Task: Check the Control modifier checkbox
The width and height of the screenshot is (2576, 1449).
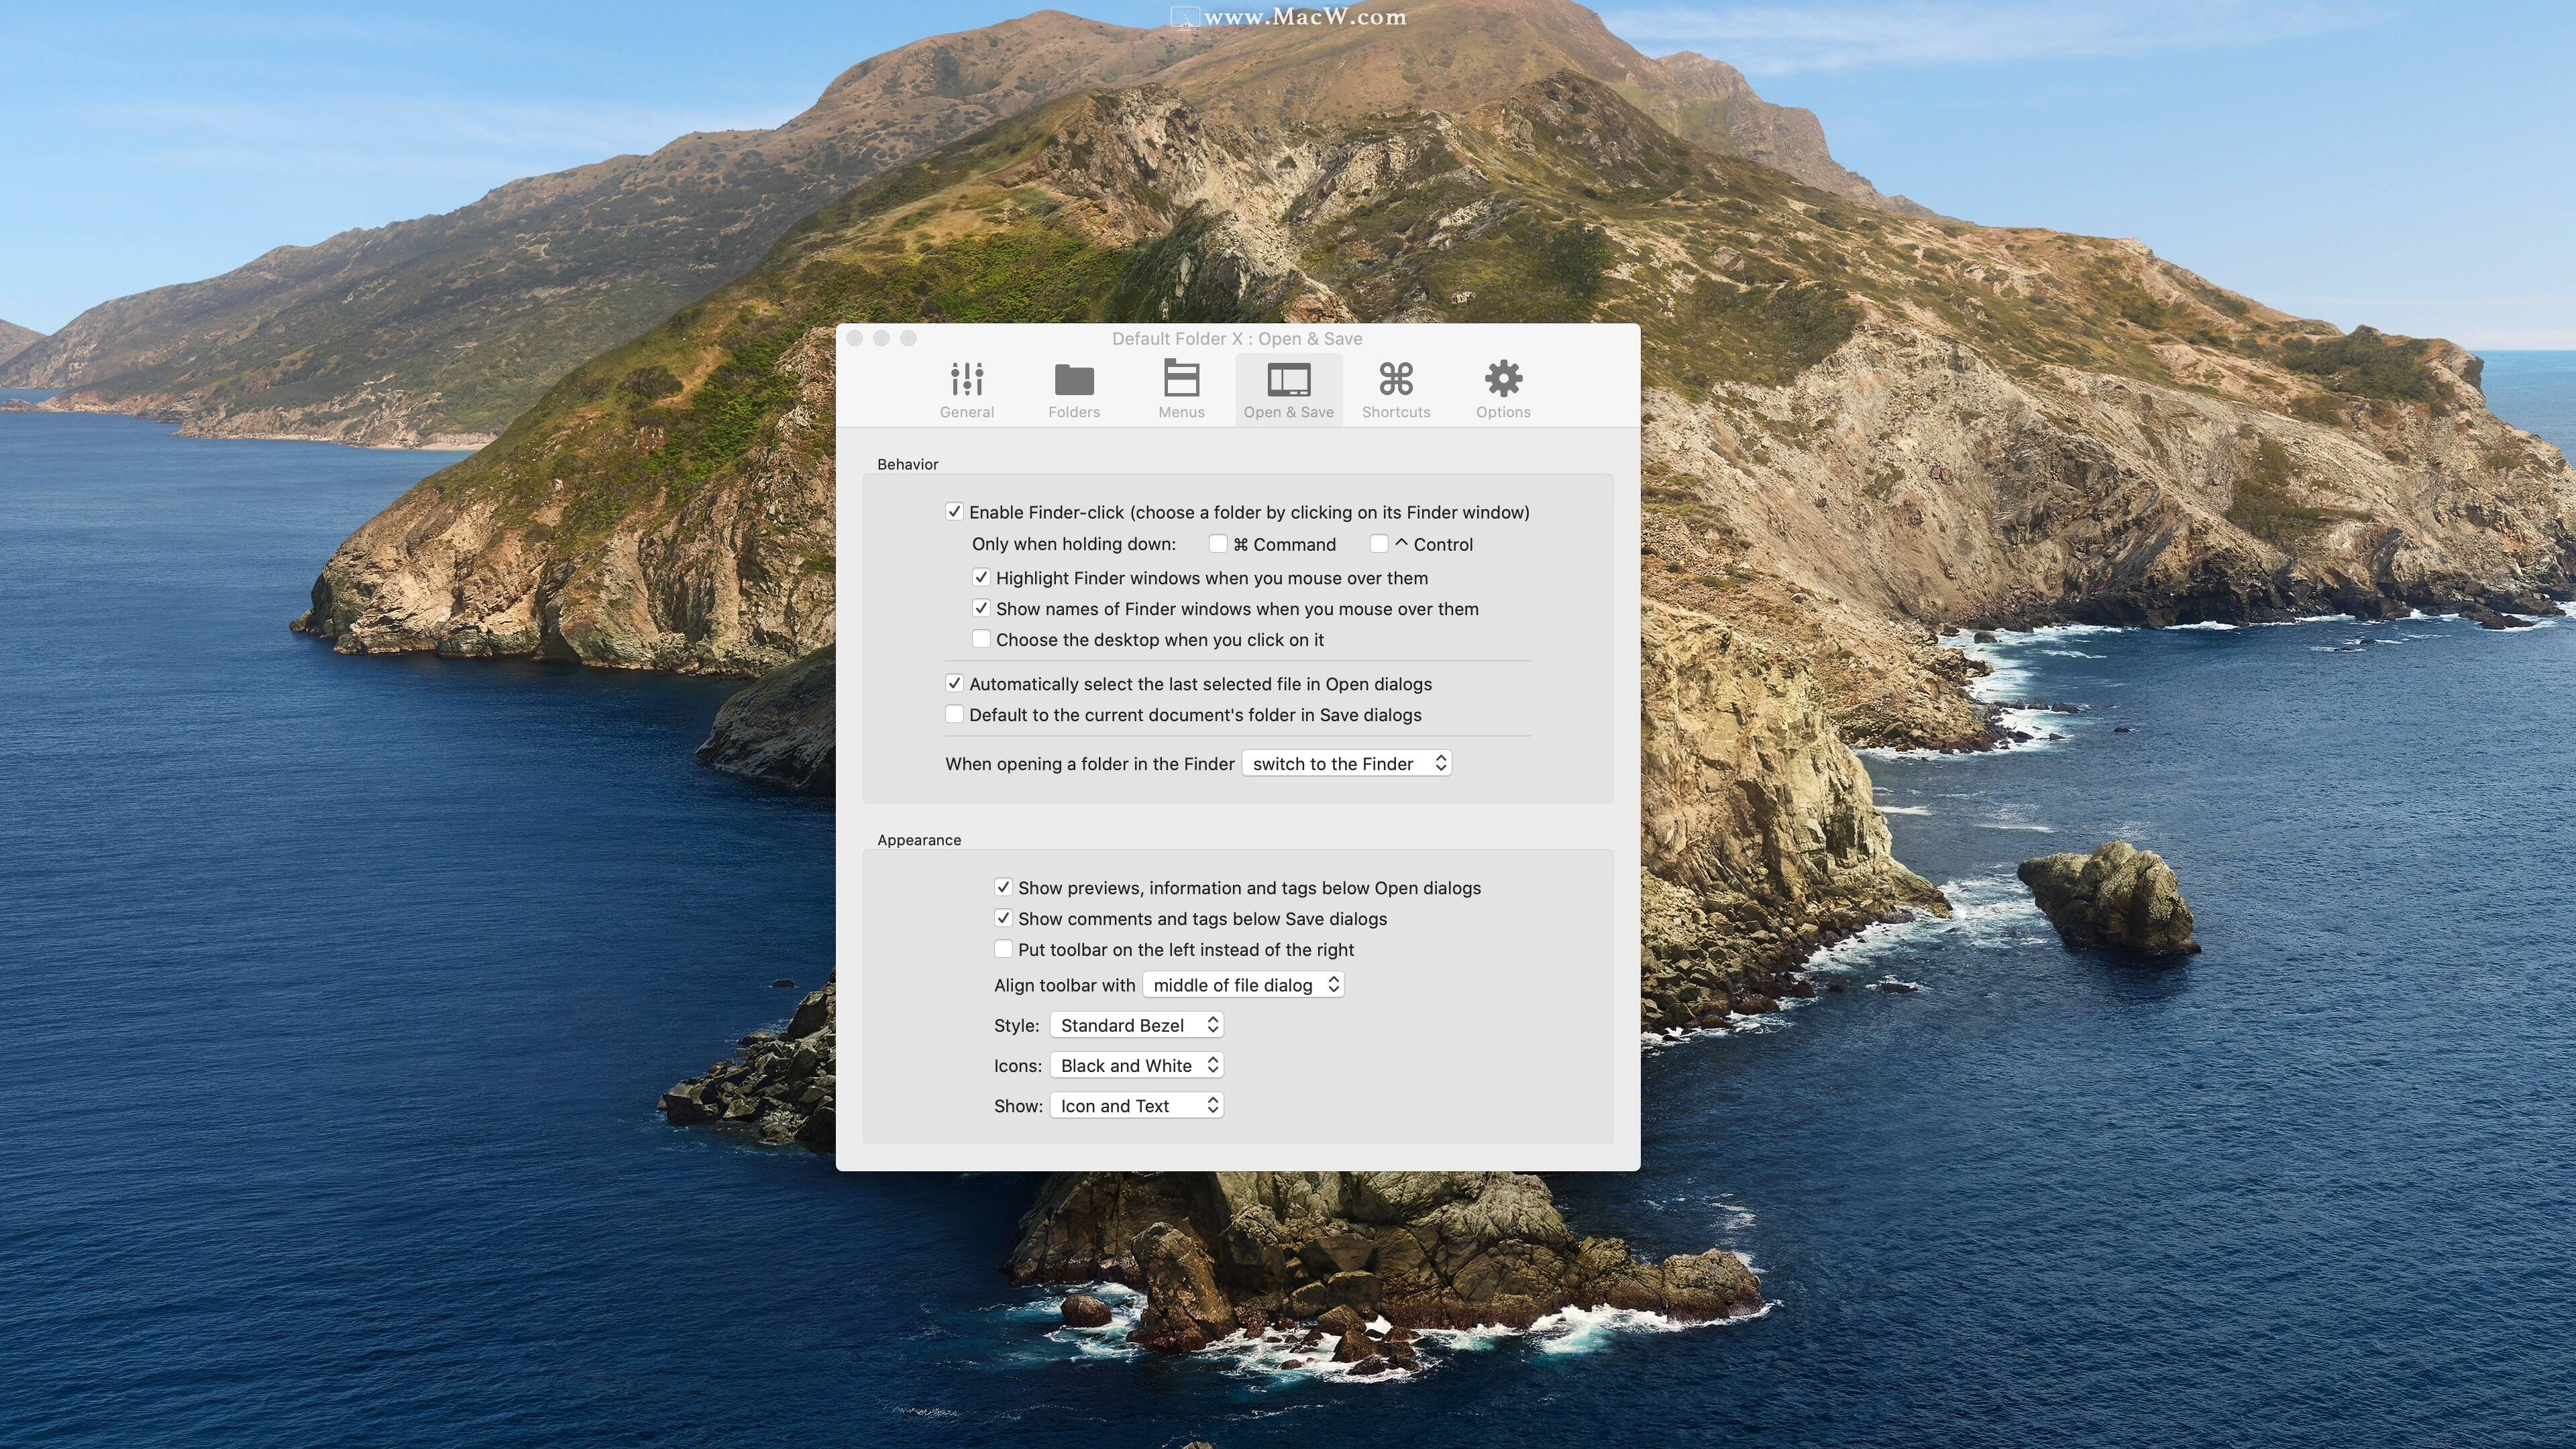Action: (x=1379, y=544)
